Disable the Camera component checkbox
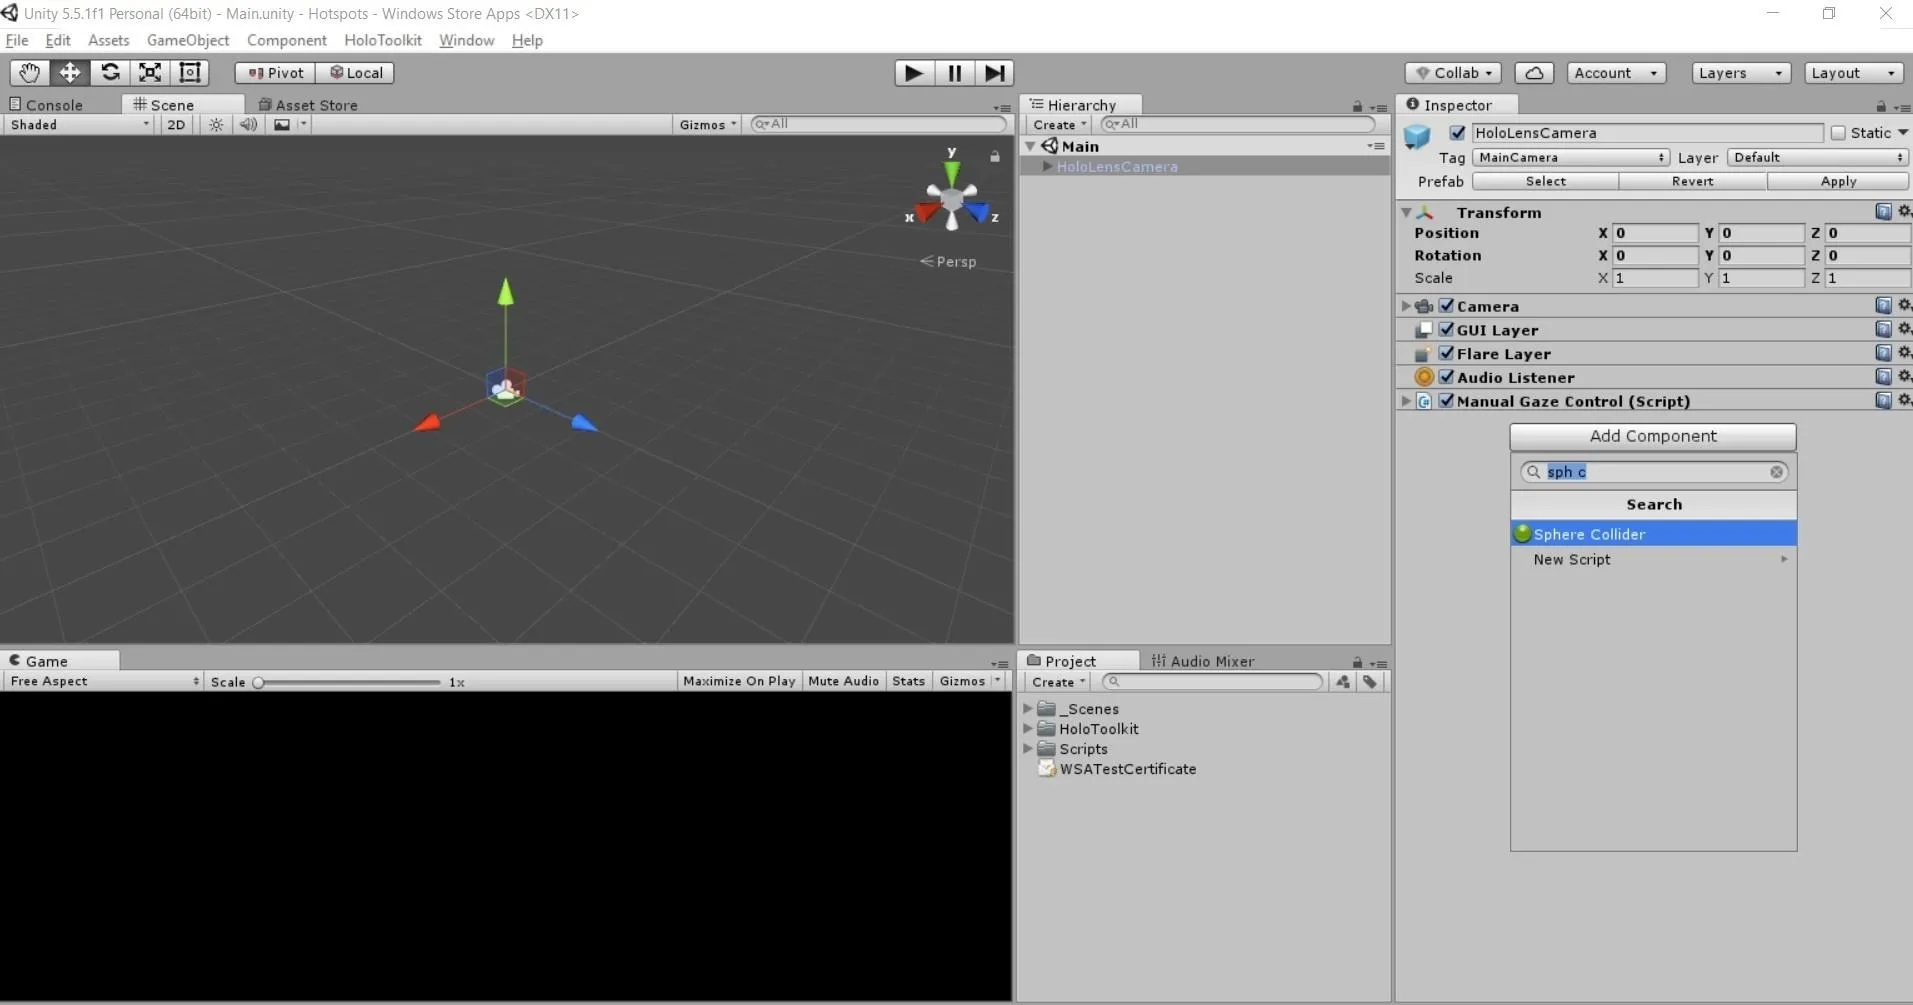The height and width of the screenshot is (1005, 1913). click(x=1446, y=306)
